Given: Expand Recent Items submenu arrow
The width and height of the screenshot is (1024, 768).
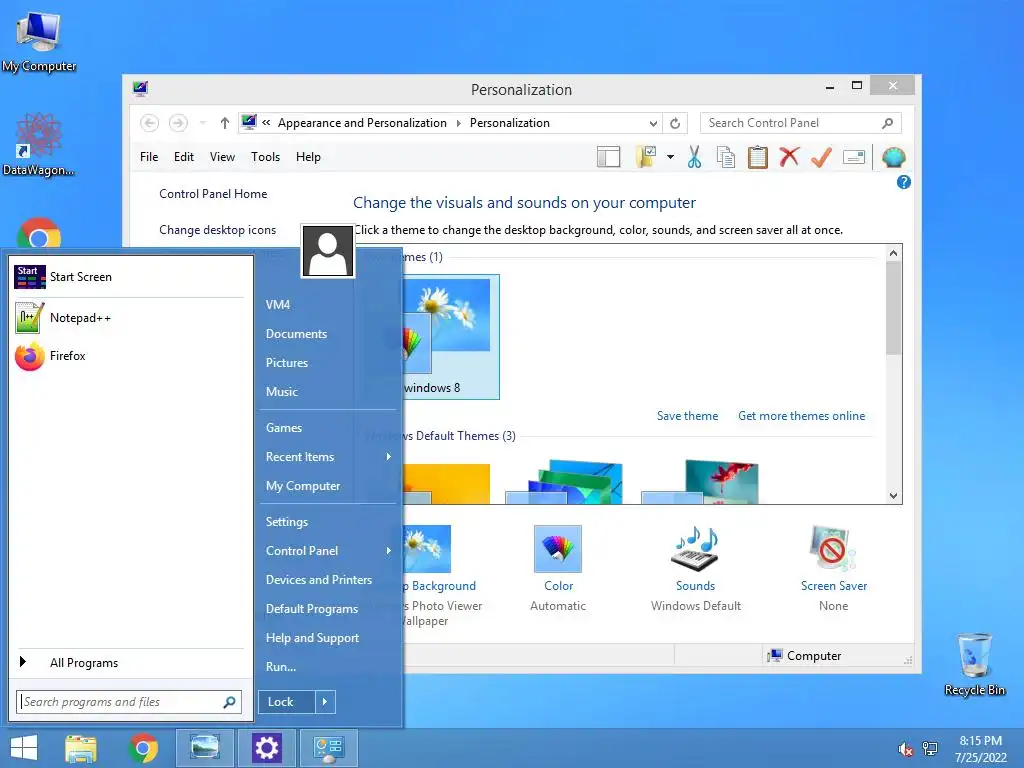Looking at the screenshot, I should [x=389, y=456].
